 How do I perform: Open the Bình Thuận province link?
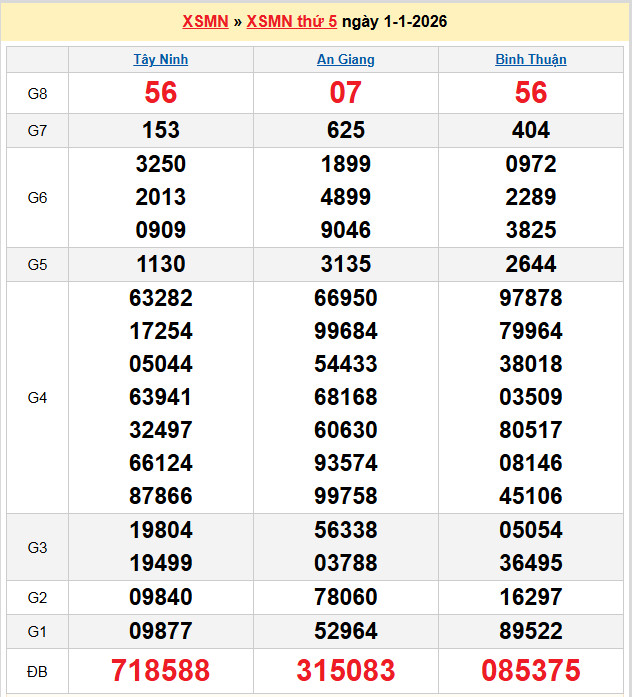[531, 60]
